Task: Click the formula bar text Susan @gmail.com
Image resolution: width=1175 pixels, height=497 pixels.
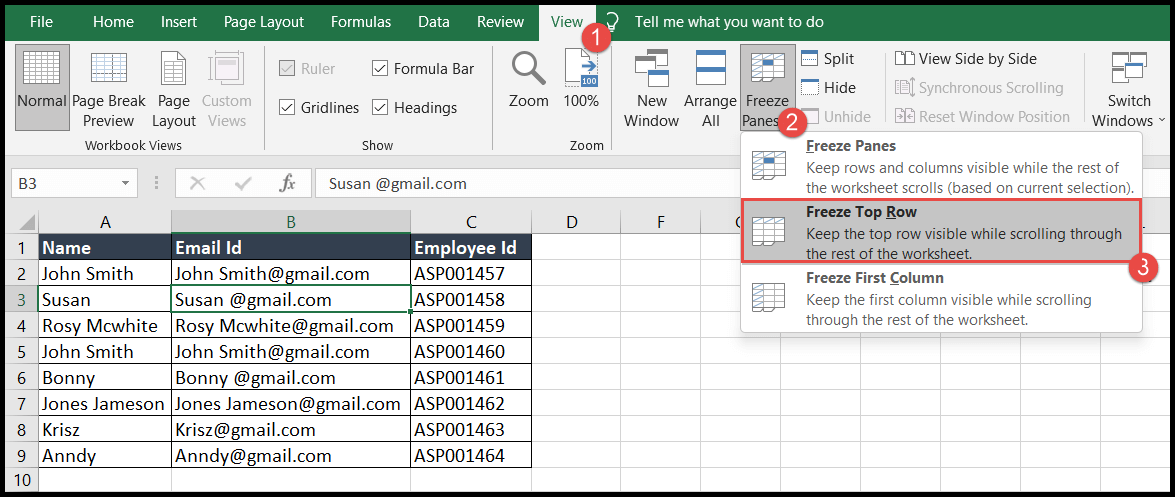Action: [397, 184]
